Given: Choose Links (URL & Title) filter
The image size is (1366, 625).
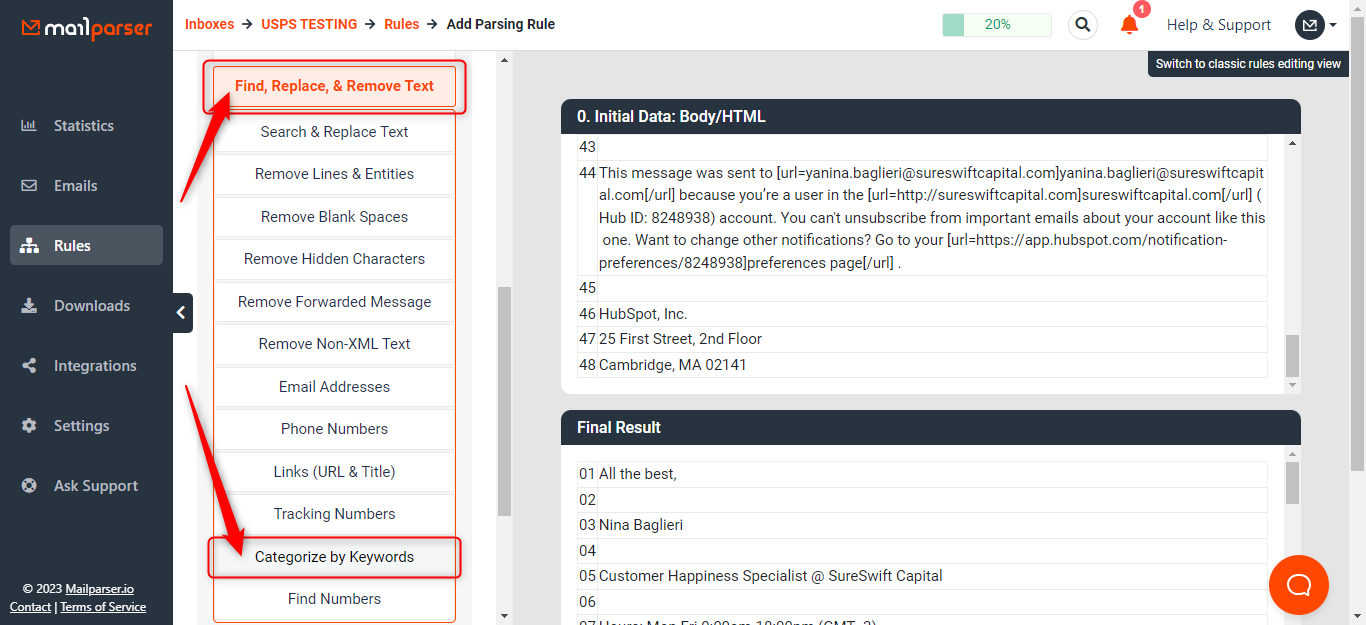Looking at the screenshot, I should point(334,472).
